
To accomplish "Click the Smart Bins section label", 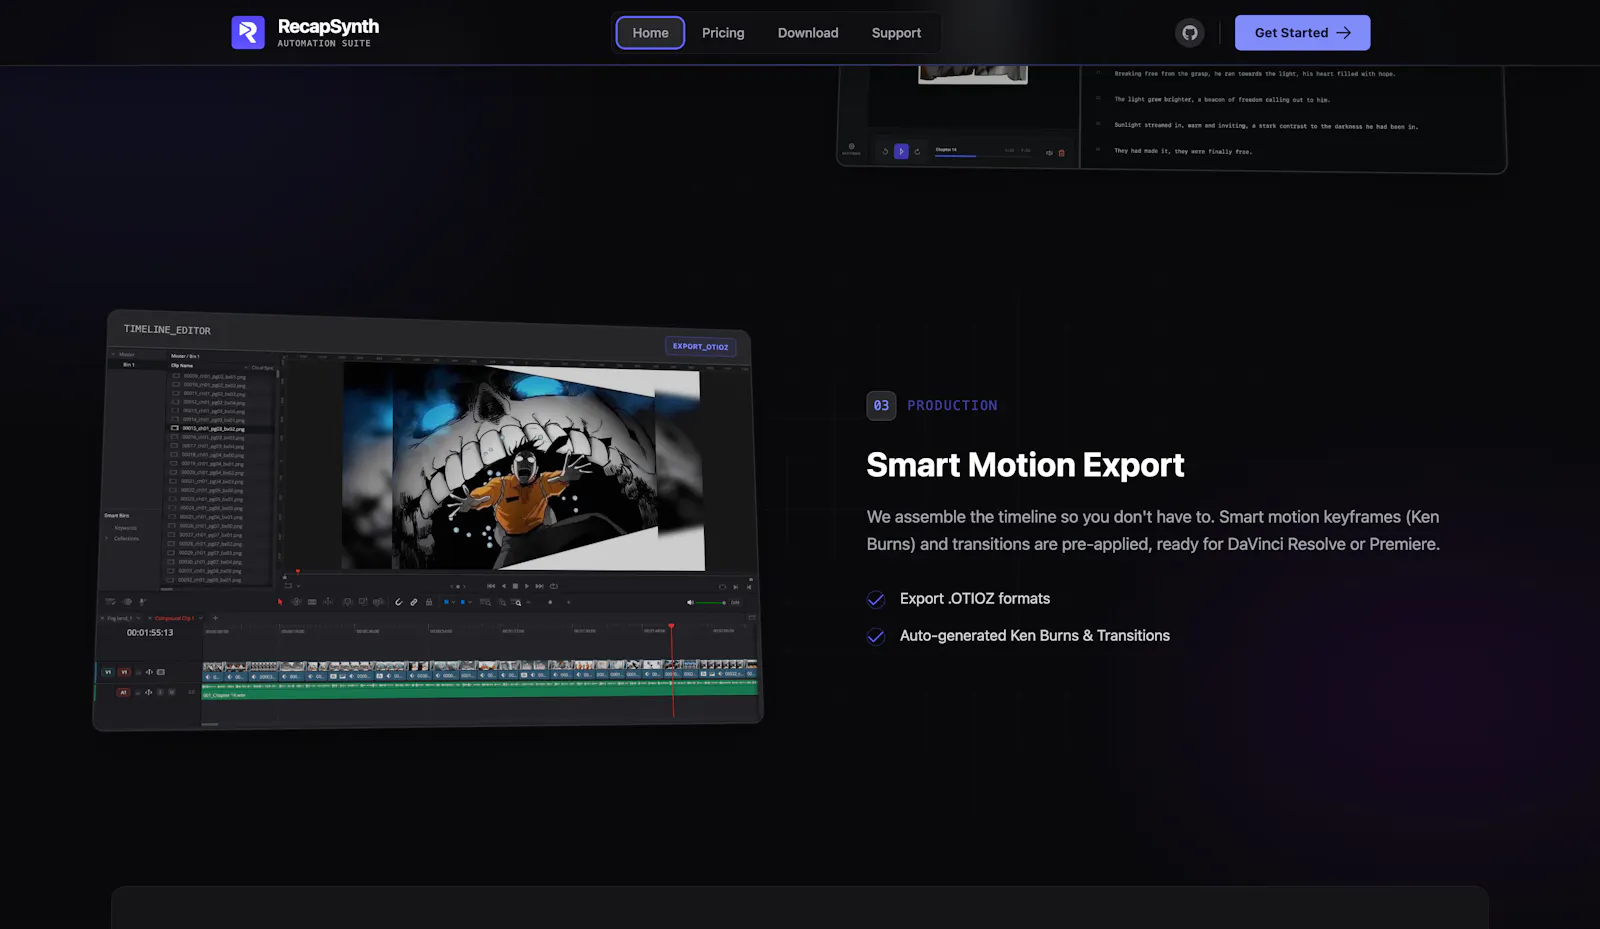I will point(117,516).
